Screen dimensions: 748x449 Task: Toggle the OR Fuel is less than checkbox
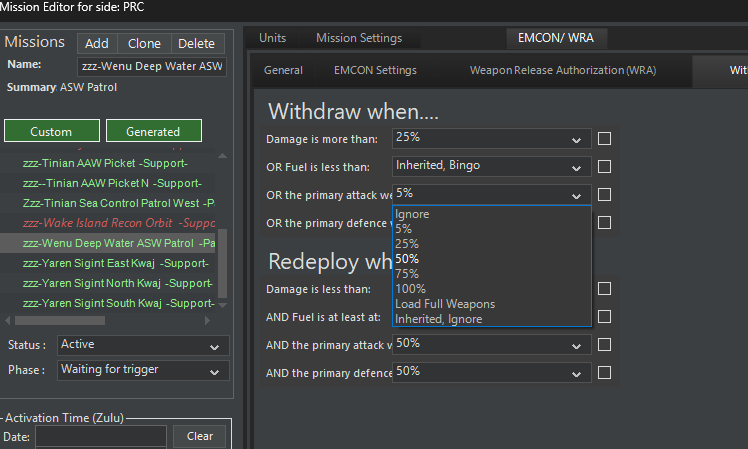coord(604,167)
